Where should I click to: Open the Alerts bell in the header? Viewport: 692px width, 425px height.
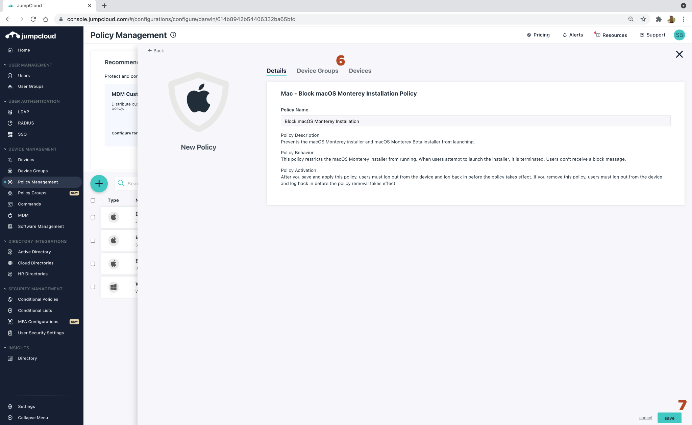pyautogui.click(x=572, y=35)
